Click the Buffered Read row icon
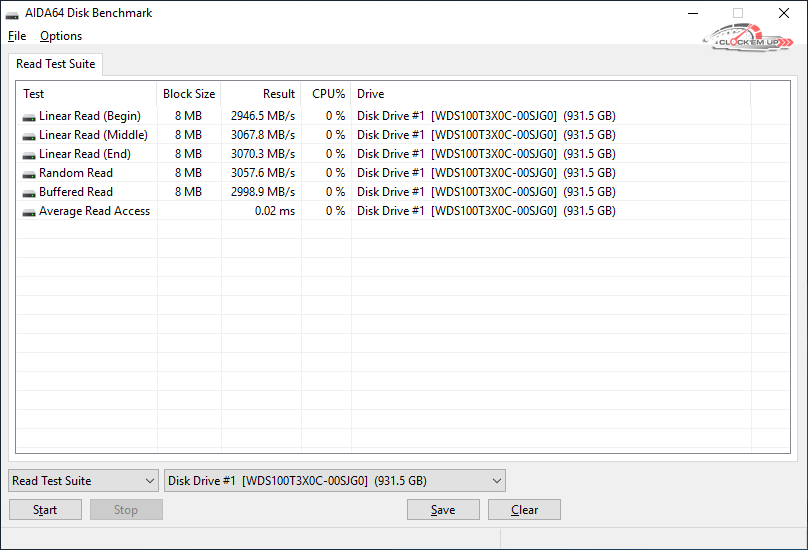Image resolution: width=808 pixels, height=550 pixels. tap(29, 193)
